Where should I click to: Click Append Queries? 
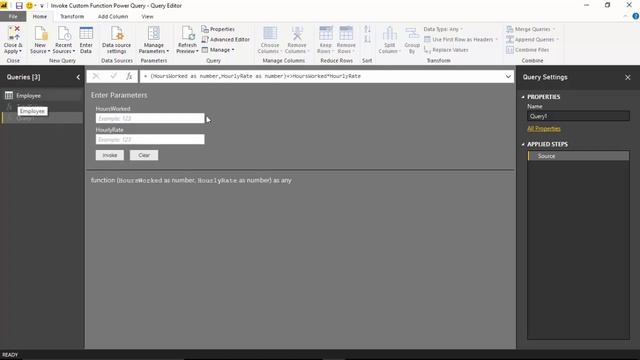click(x=532, y=40)
